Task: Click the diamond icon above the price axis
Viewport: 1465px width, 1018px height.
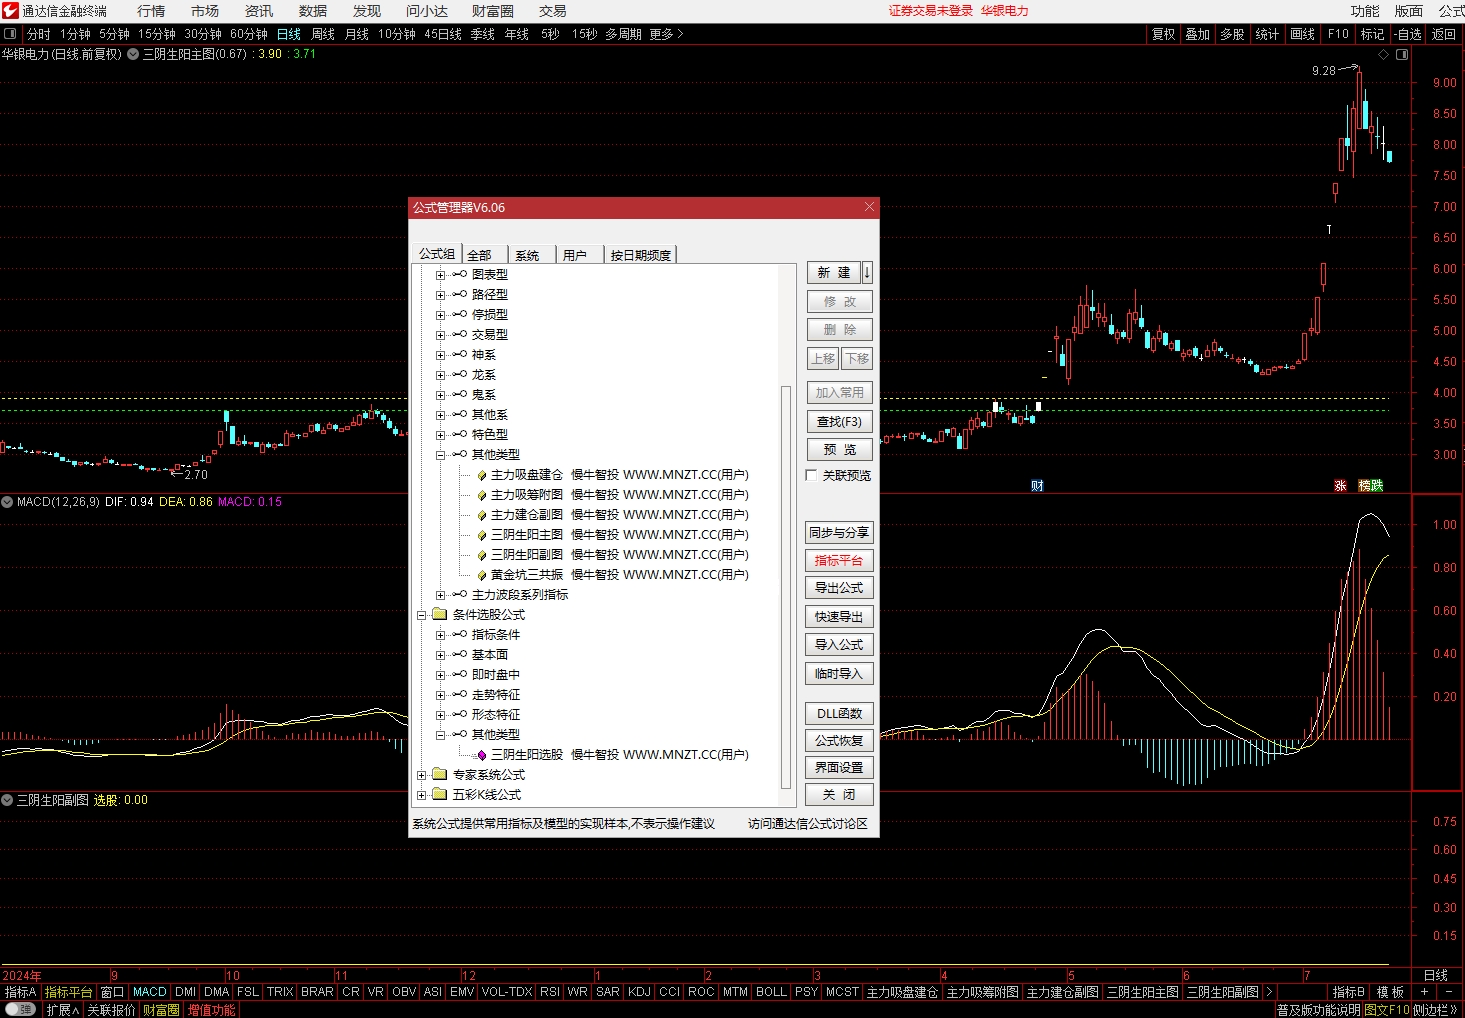Action: pos(1384,54)
